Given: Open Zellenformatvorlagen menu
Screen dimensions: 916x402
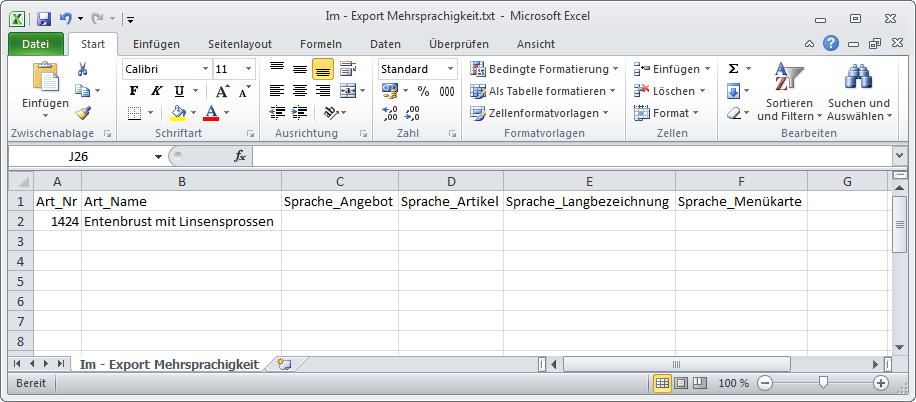Looking at the screenshot, I should [540, 113].
